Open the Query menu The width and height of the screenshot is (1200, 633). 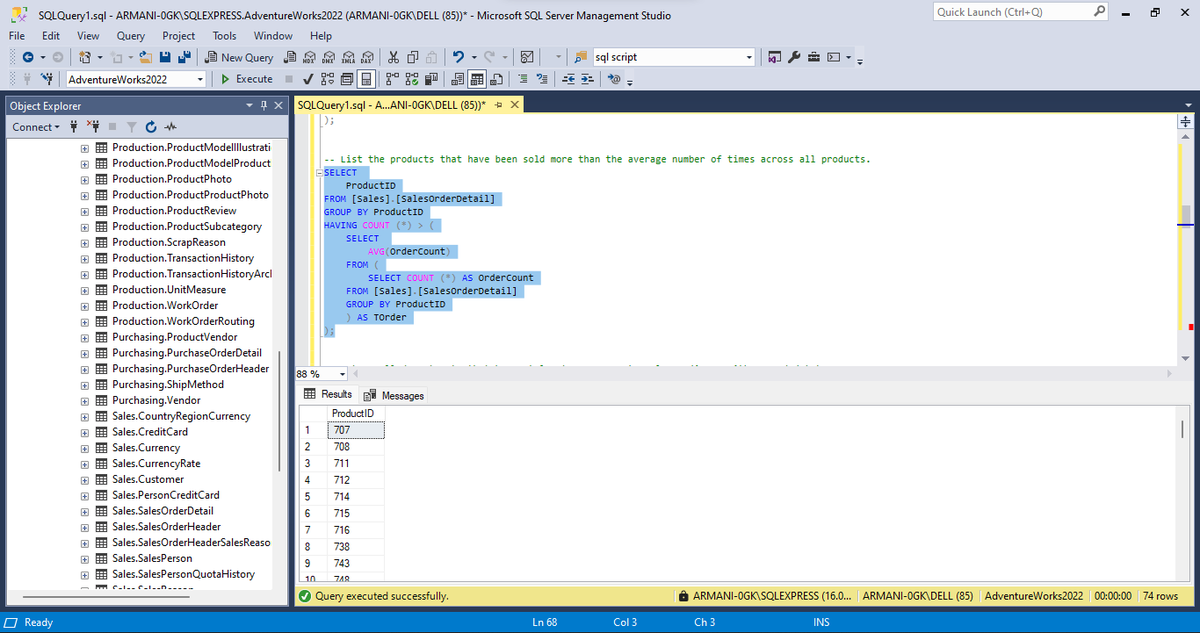click(x=131, y=35)
